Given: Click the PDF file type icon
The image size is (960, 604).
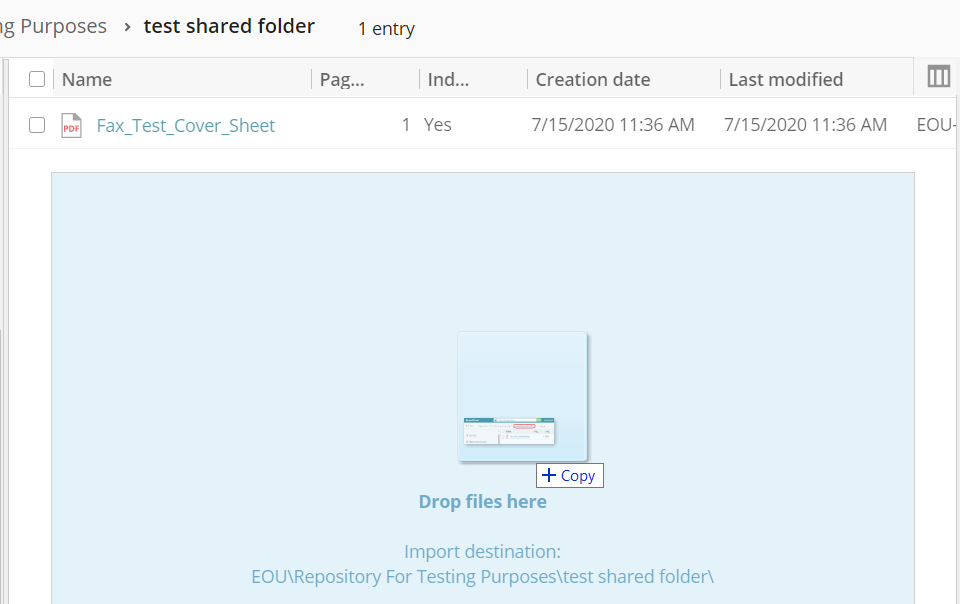Looking at the screenshot, I should tap(71, 125).
